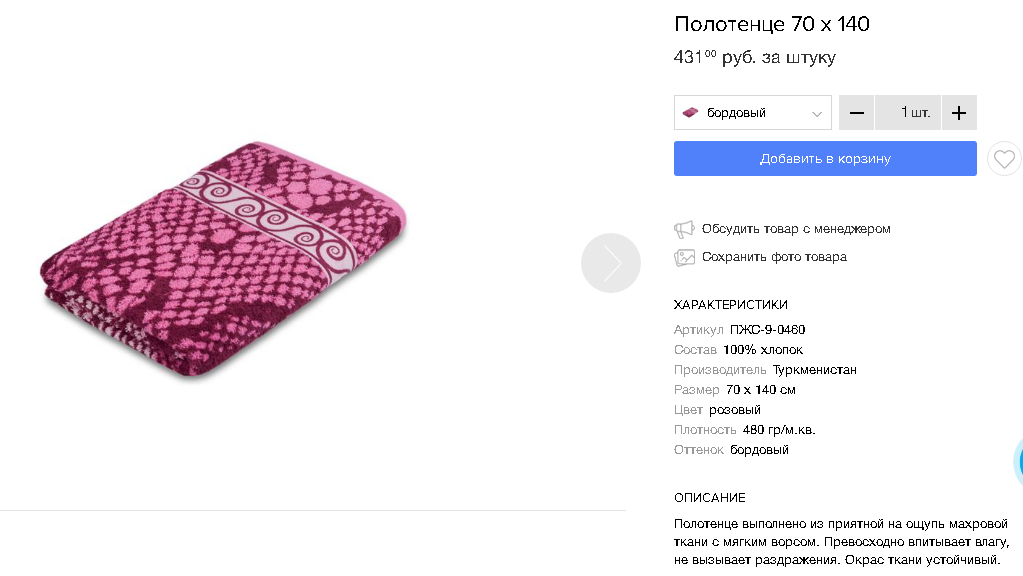Expand the color list via the chevron arrow

click(818, 114)
